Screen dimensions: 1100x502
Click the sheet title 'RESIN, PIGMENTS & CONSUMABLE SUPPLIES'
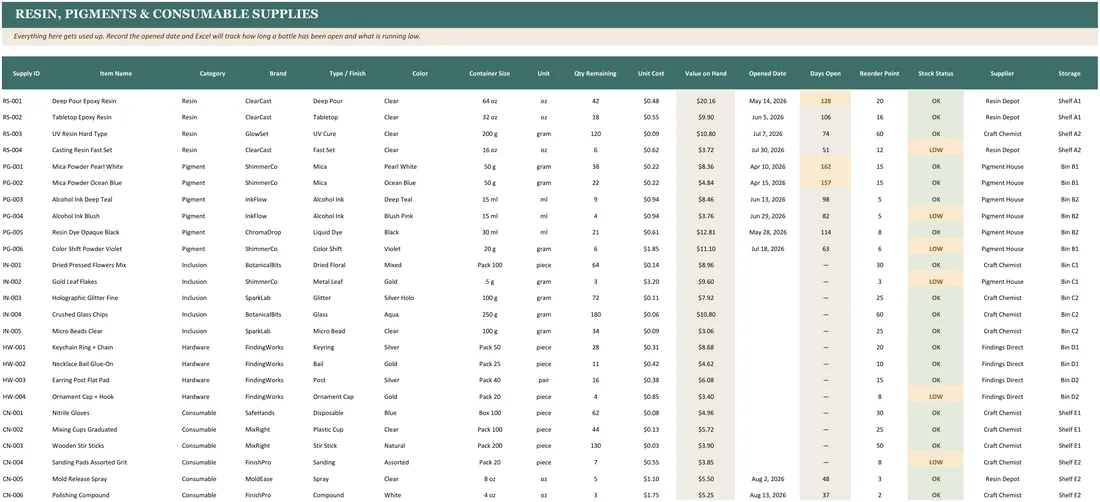coord(166,14)
